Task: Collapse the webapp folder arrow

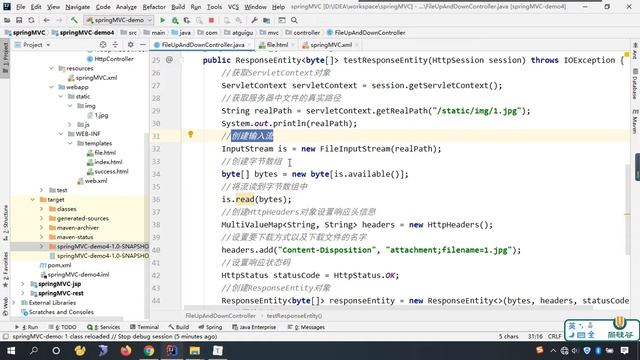Action: point(51,87)
